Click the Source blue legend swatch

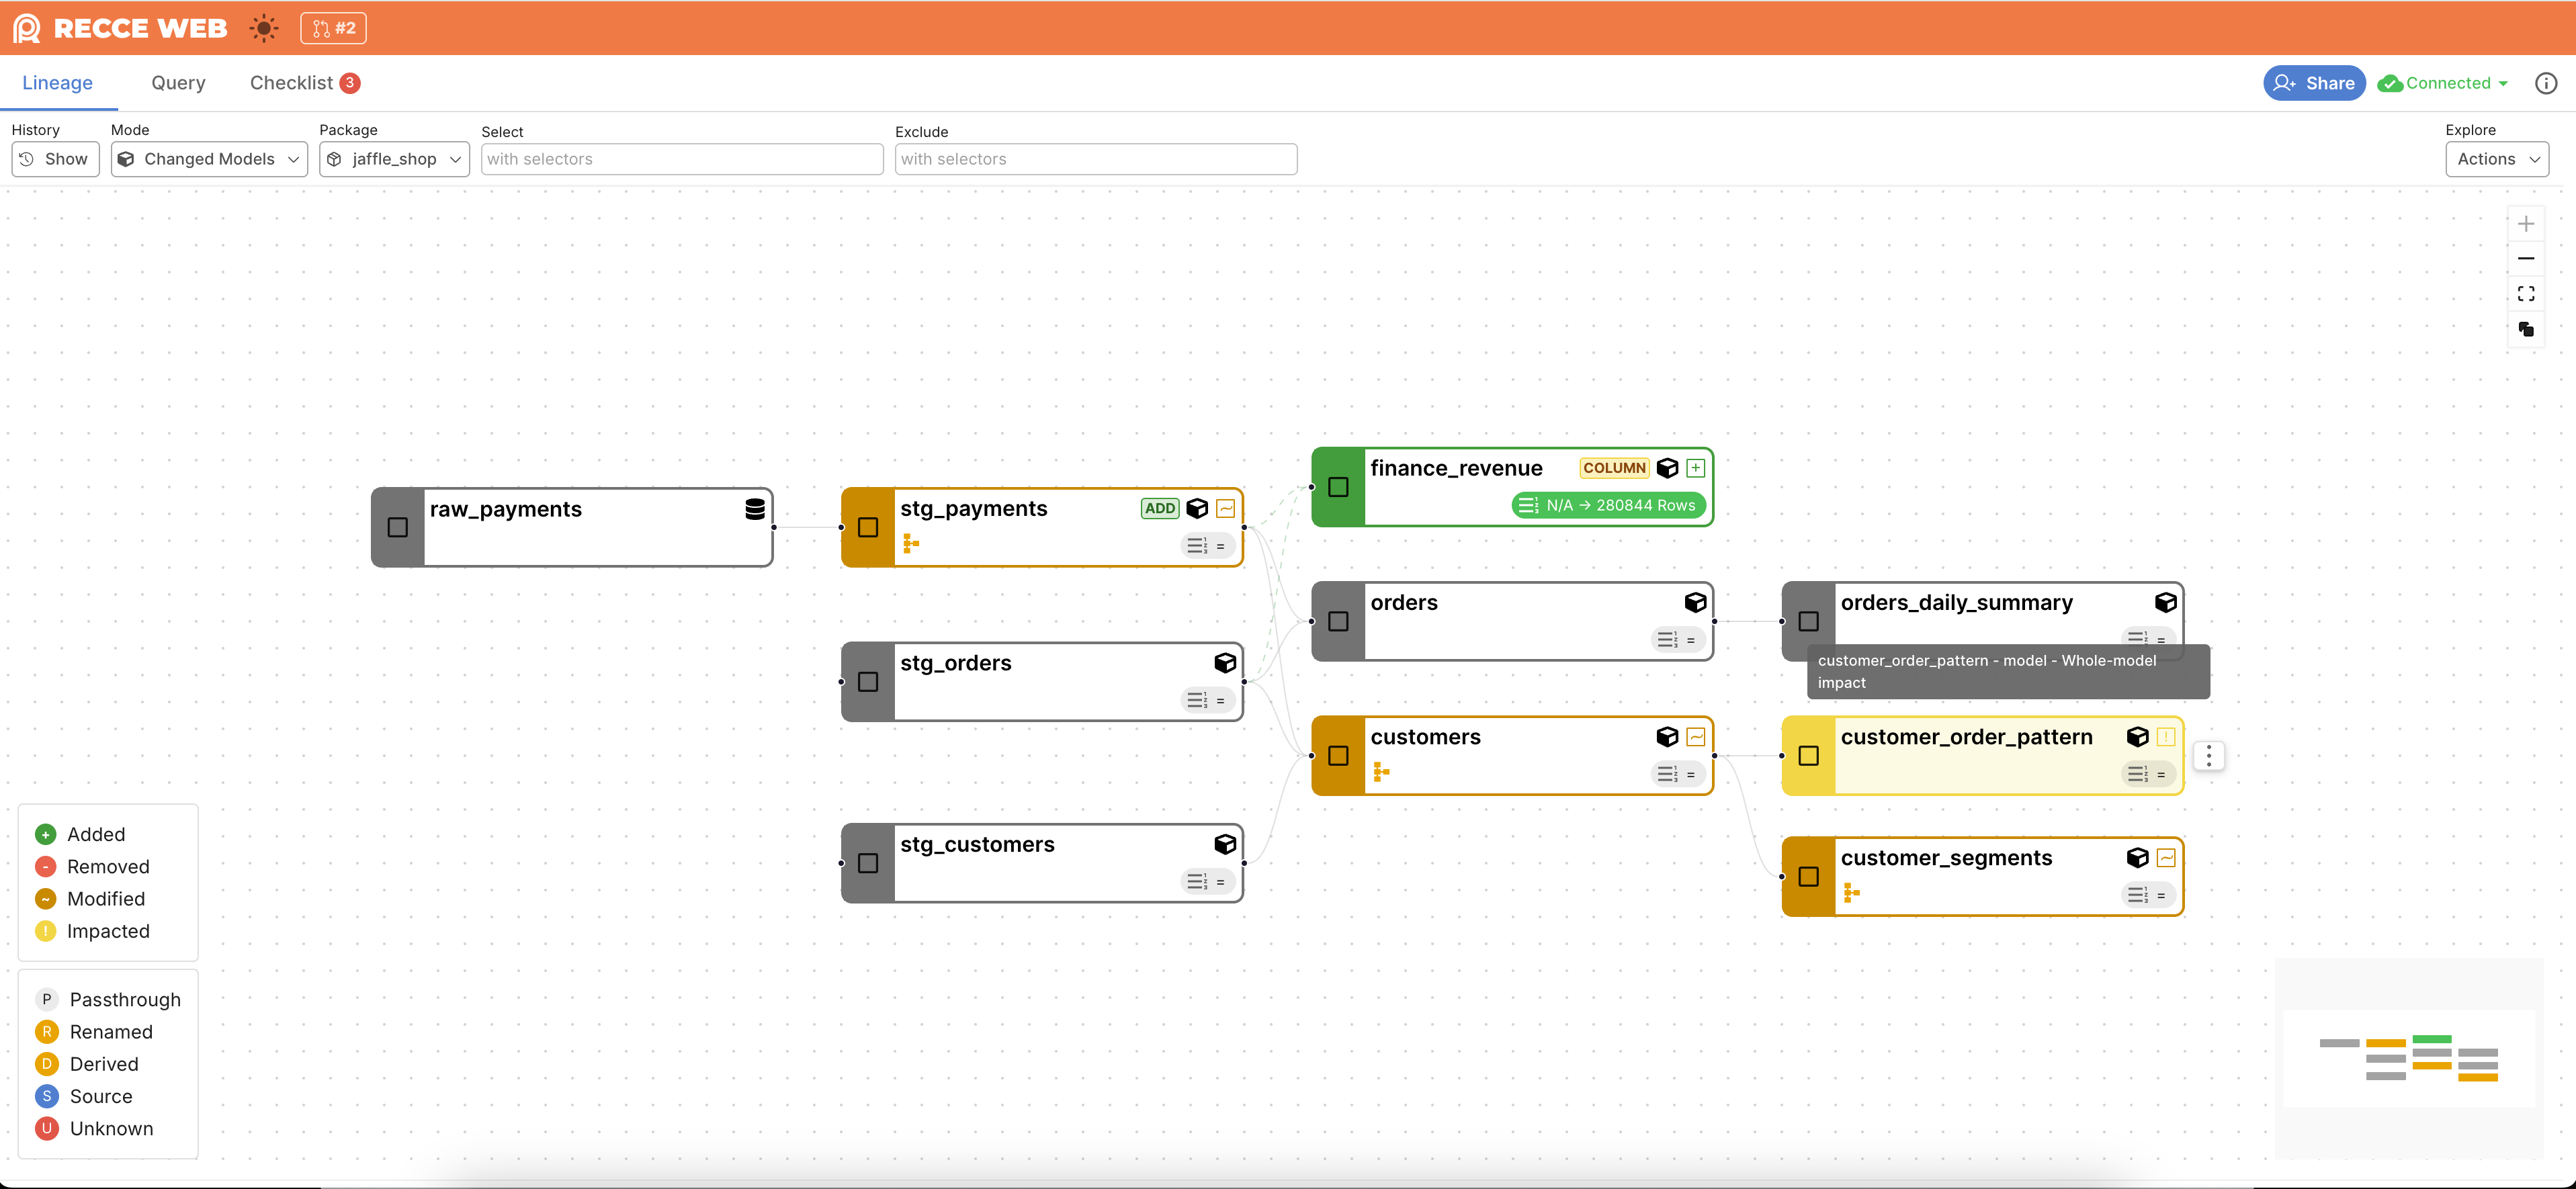point(46,1096)
